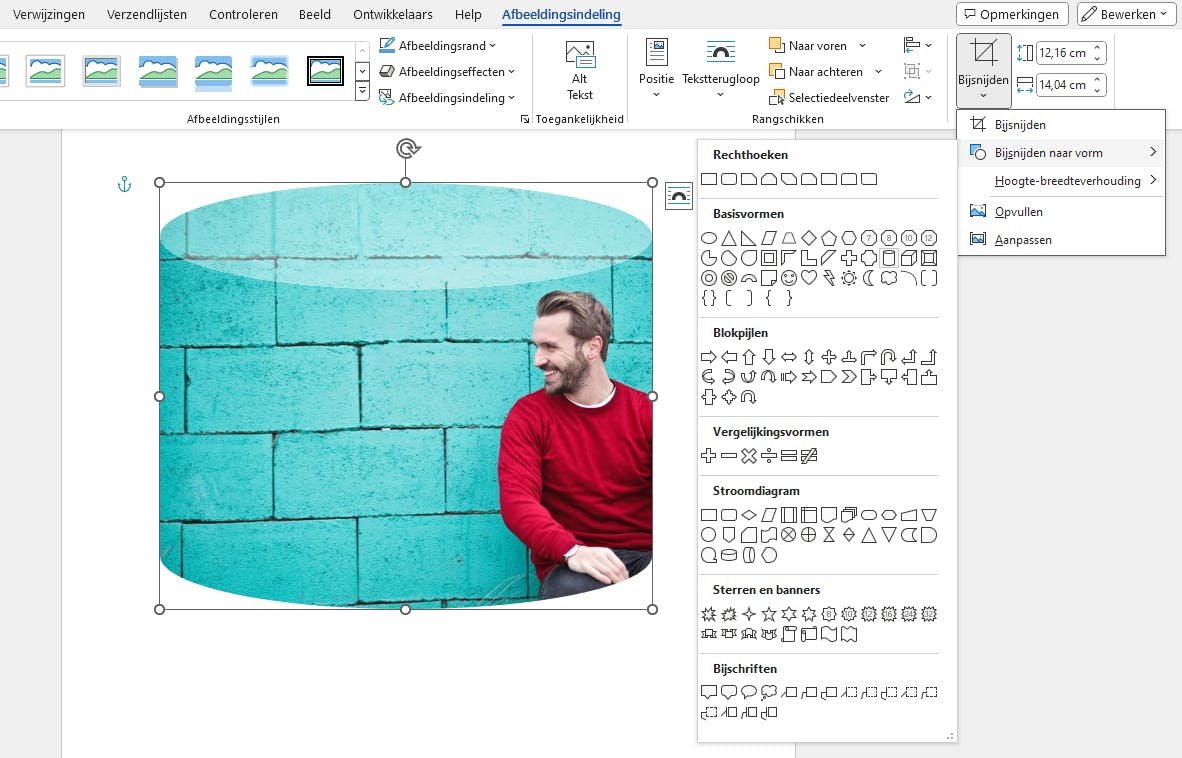Click the layout options icon beside picture
1182x758 pixels.
[678, 197]
